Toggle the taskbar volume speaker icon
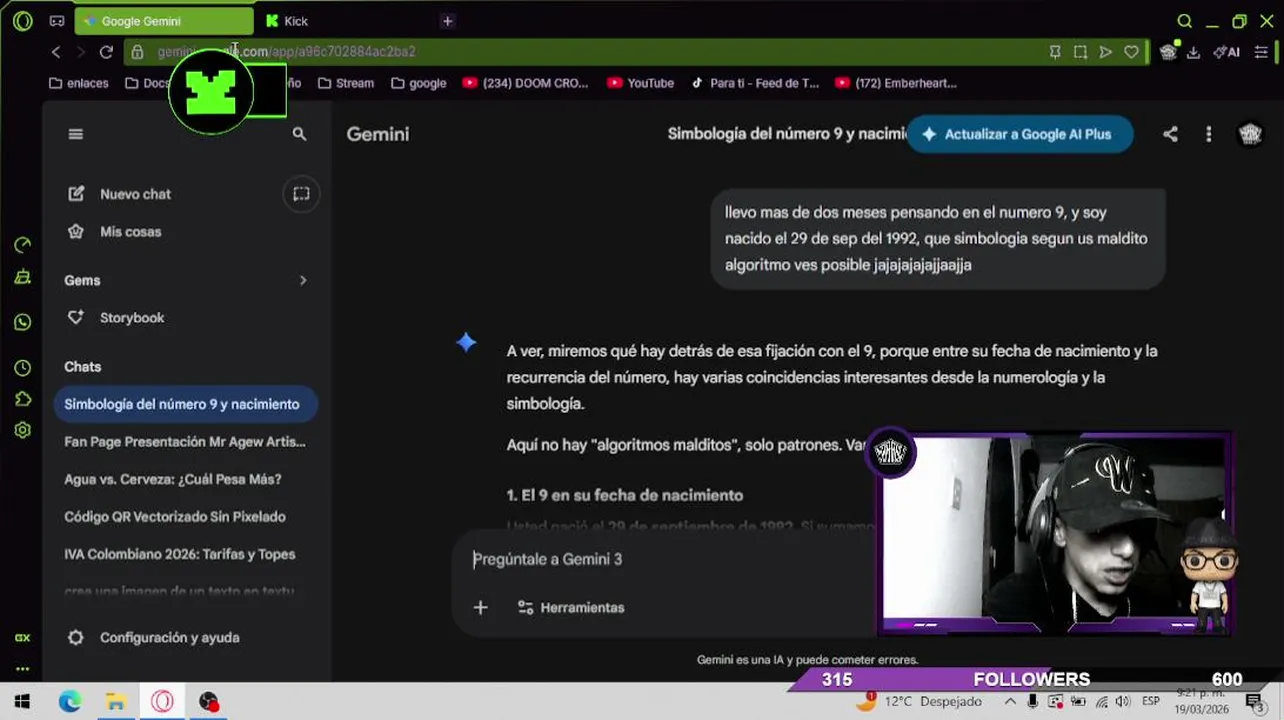This screenshot has width=1284, height=720. 1123,702
